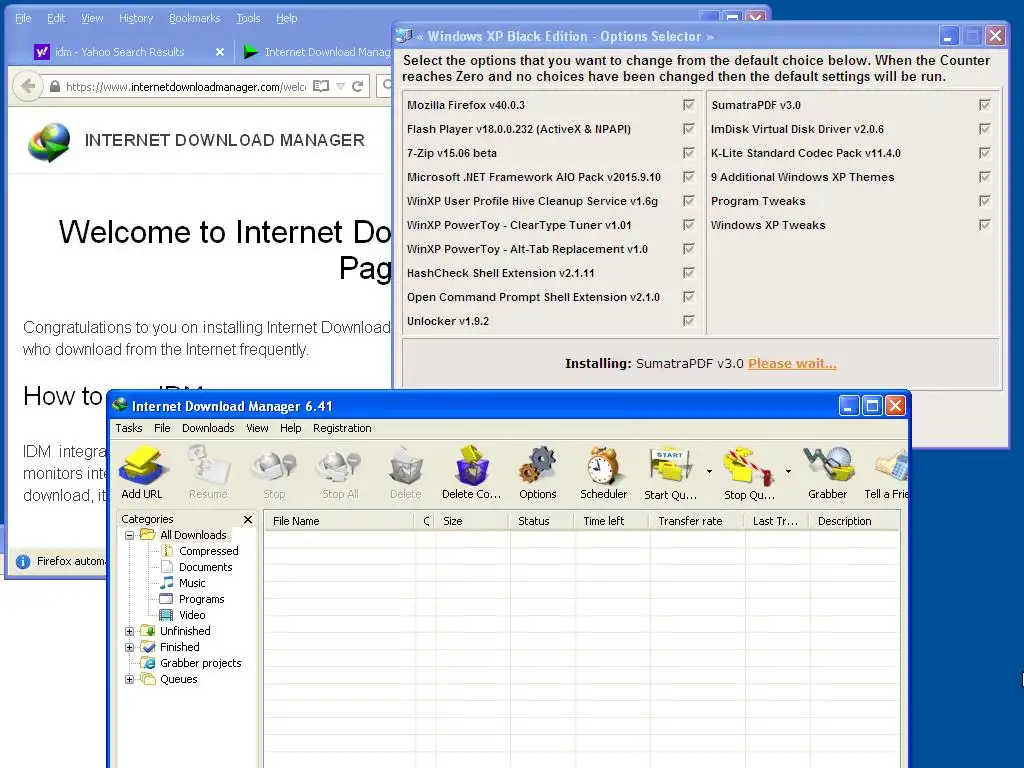The width and height of the screenshot is (1024, 768).
Task: Open the Start Queue dropdown arrow
Action: pyautogui.click(x=709, y=471)
